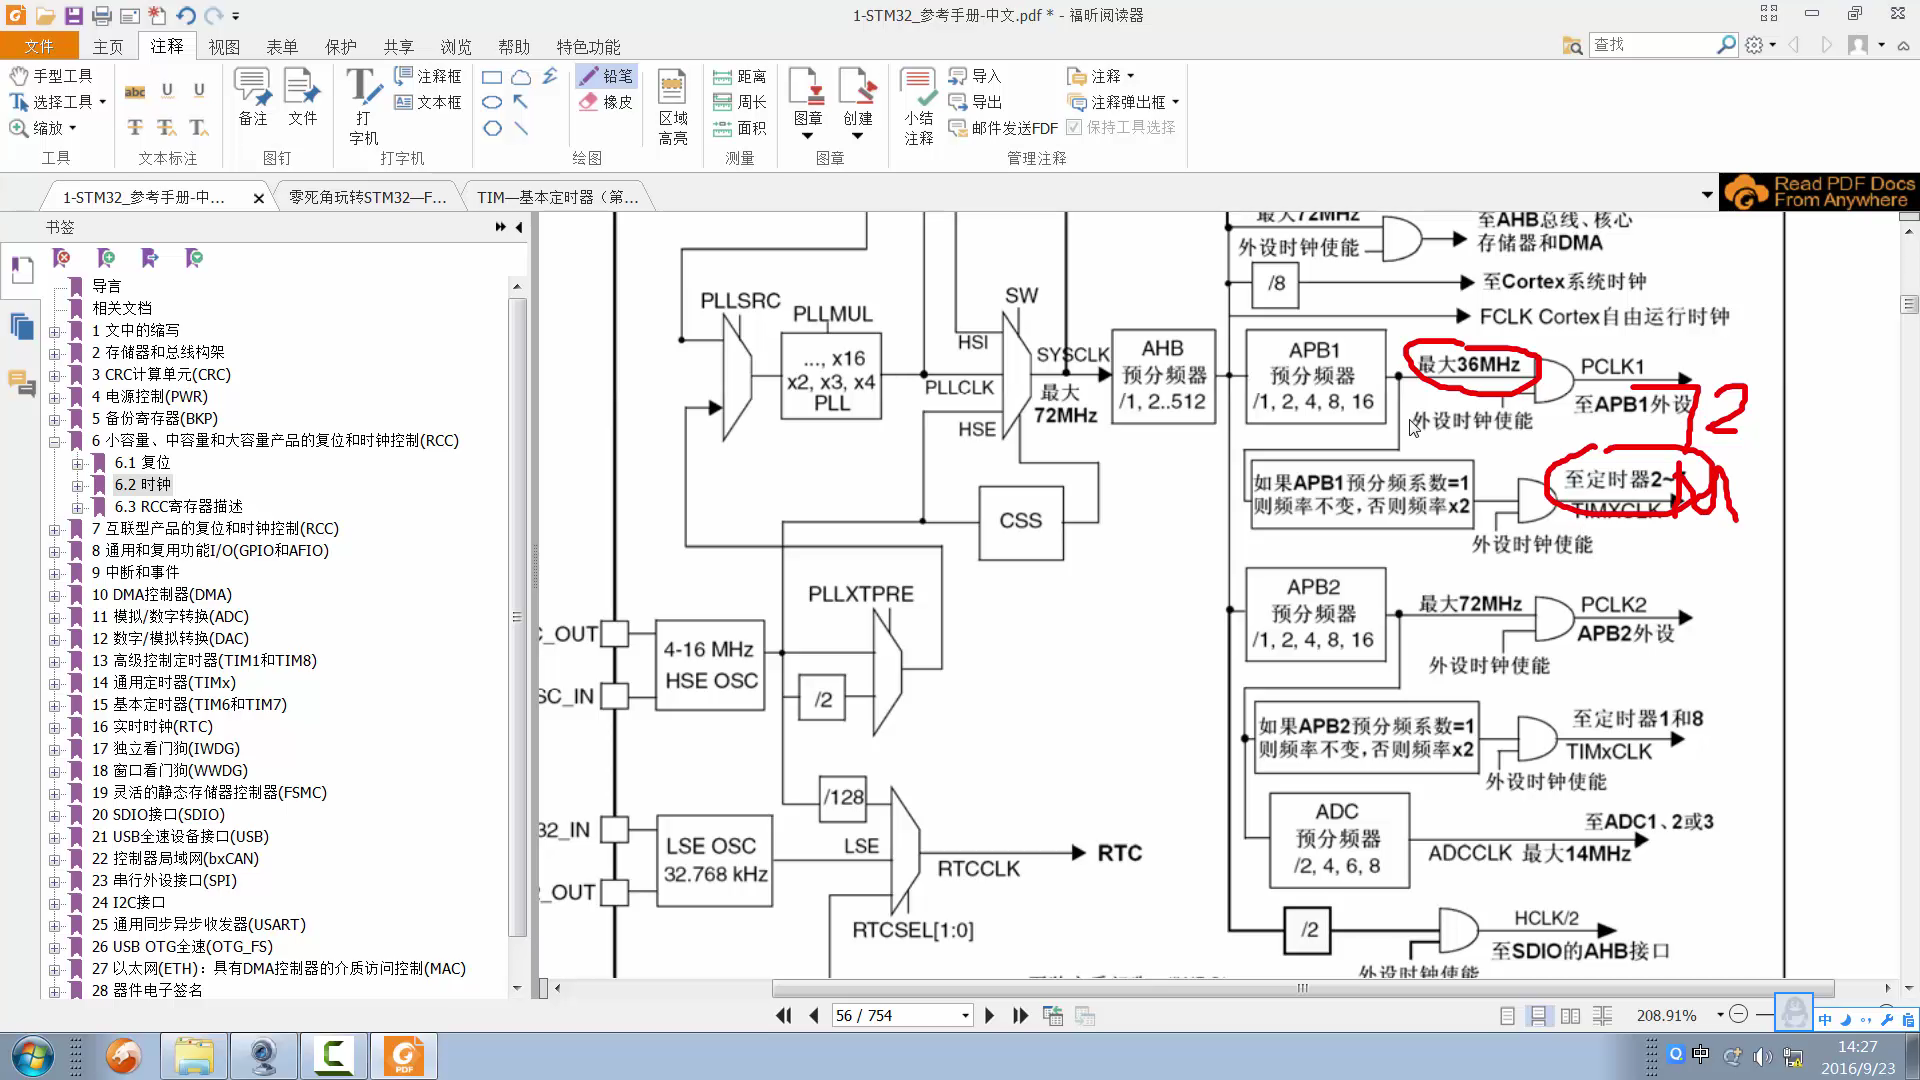Click the taskbar Foxit Reader icon
Image resolution: width=1920 pixels, height=1080 pixels.
tap(404, 1057)
